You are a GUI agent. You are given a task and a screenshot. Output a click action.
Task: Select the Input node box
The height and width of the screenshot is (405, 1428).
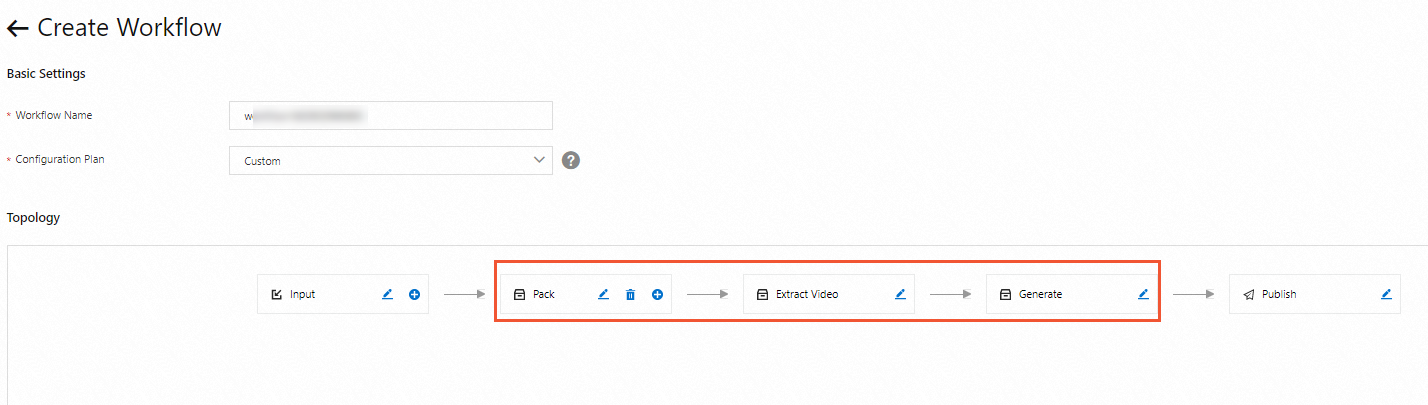(x=343, y=295)
